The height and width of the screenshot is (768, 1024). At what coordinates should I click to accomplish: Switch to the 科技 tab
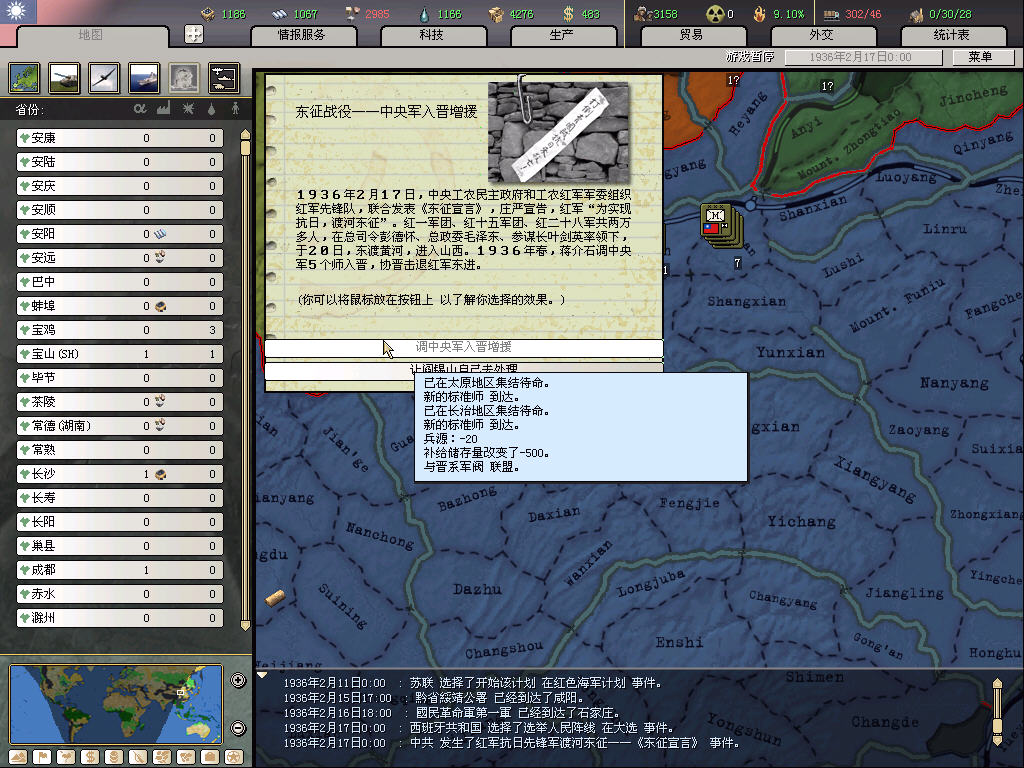pyautogui.click(x=431, y=35)
